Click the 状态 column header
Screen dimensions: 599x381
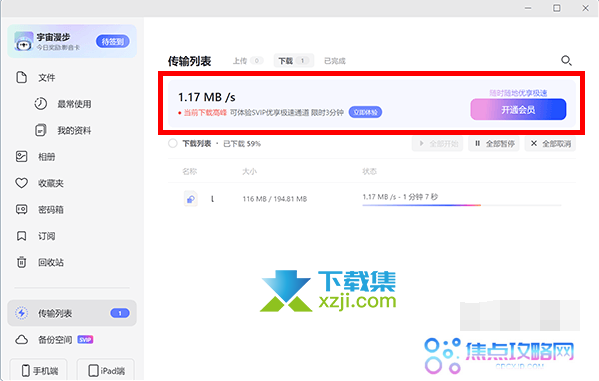pyautogui.click(x=369, y=171)
